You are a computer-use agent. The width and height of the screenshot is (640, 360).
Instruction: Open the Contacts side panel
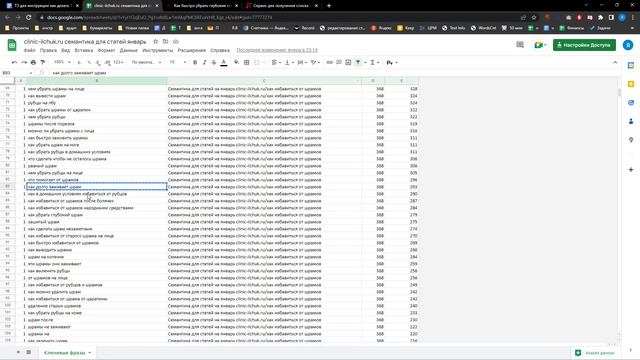point(631,121)
